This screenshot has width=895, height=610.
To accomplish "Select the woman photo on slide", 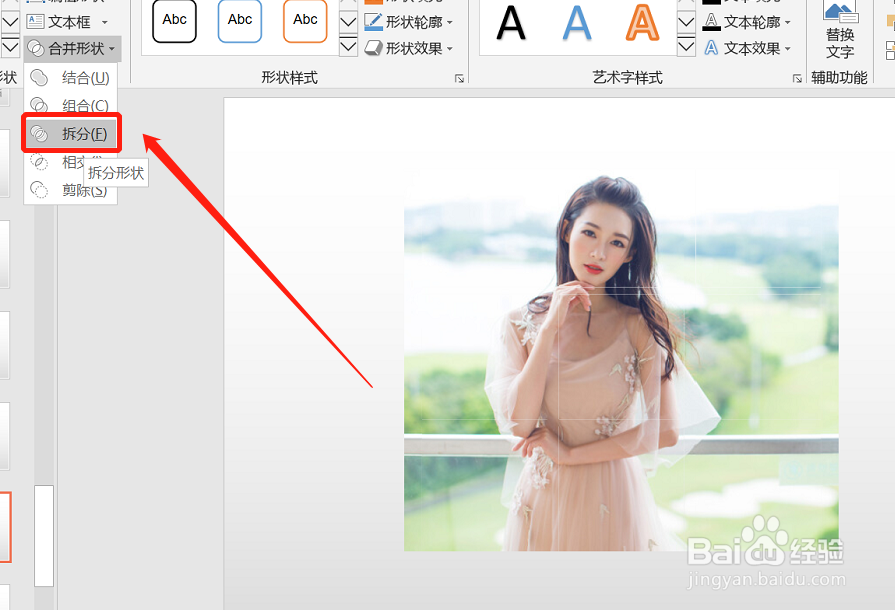I will tap(621, 363).
